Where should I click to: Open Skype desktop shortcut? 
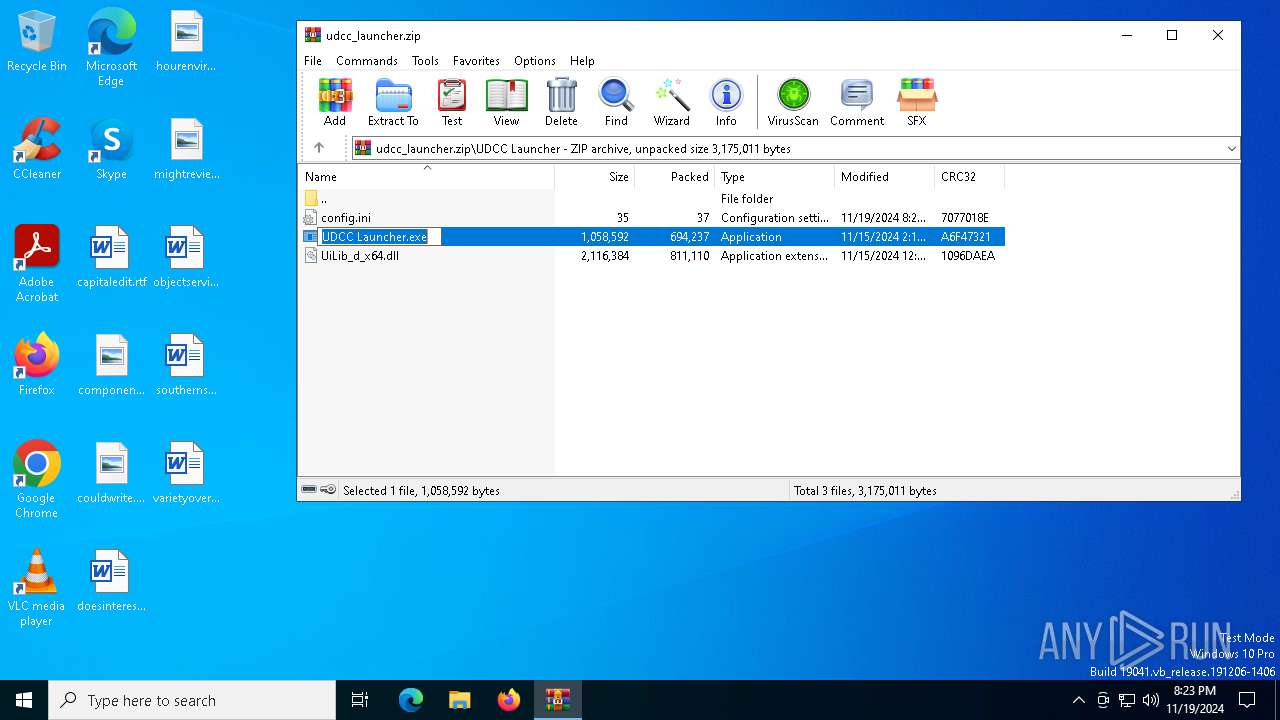111,149
